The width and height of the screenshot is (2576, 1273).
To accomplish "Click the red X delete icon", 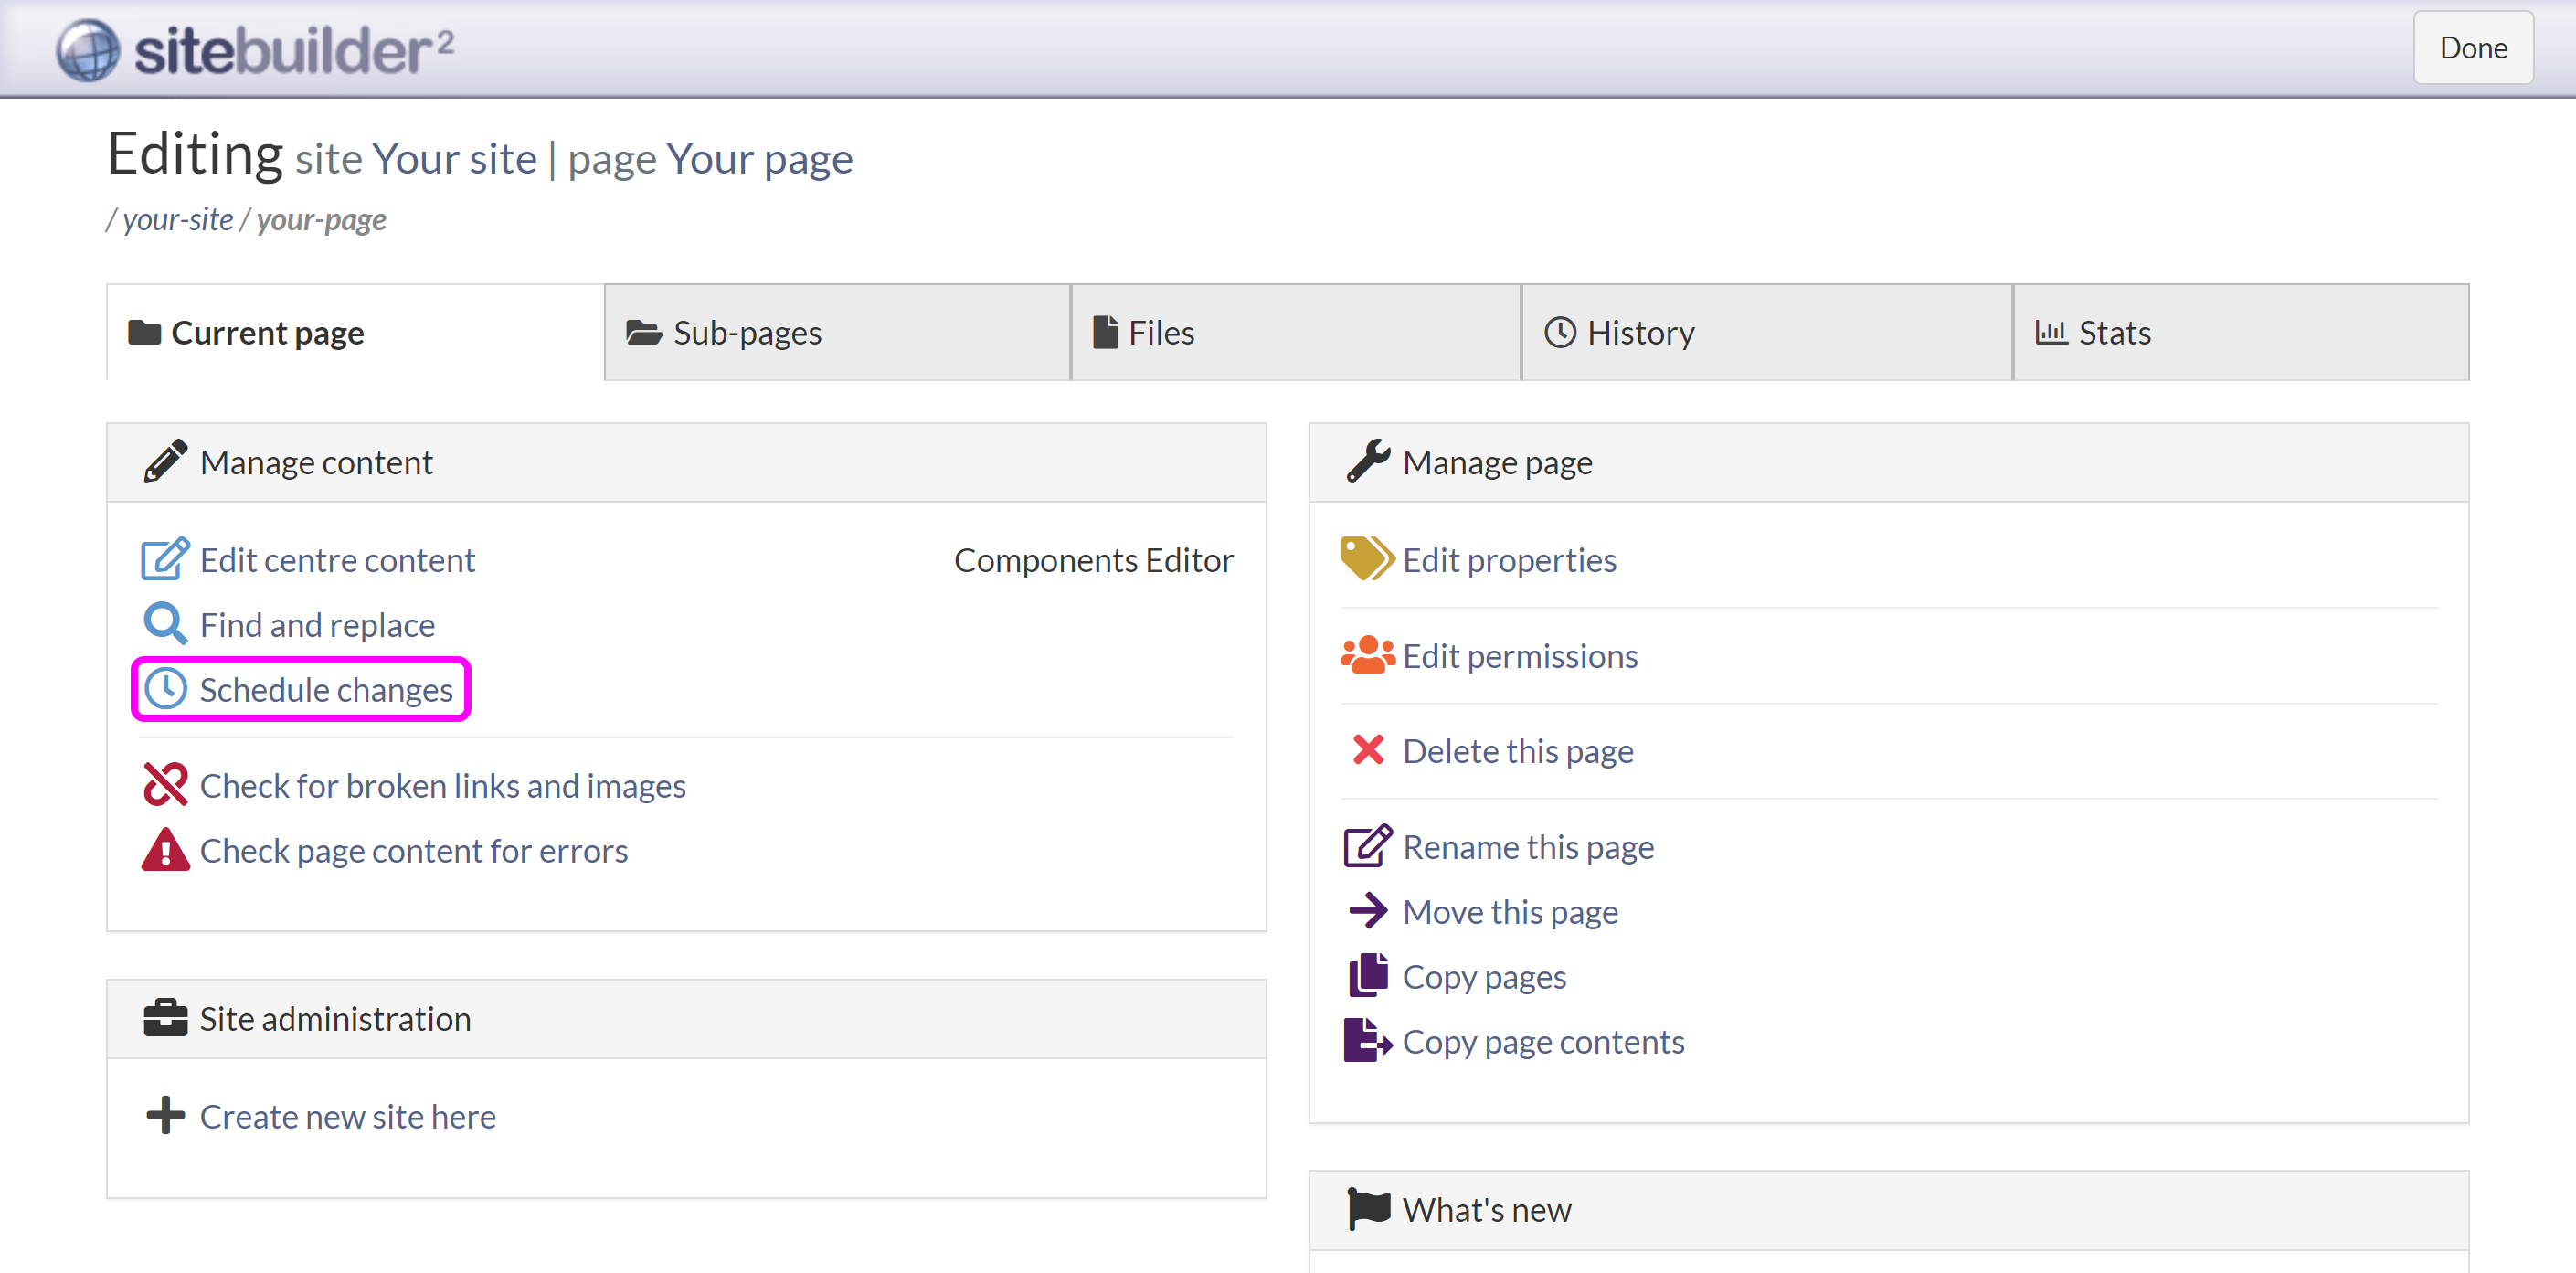I will (1367, 750).
